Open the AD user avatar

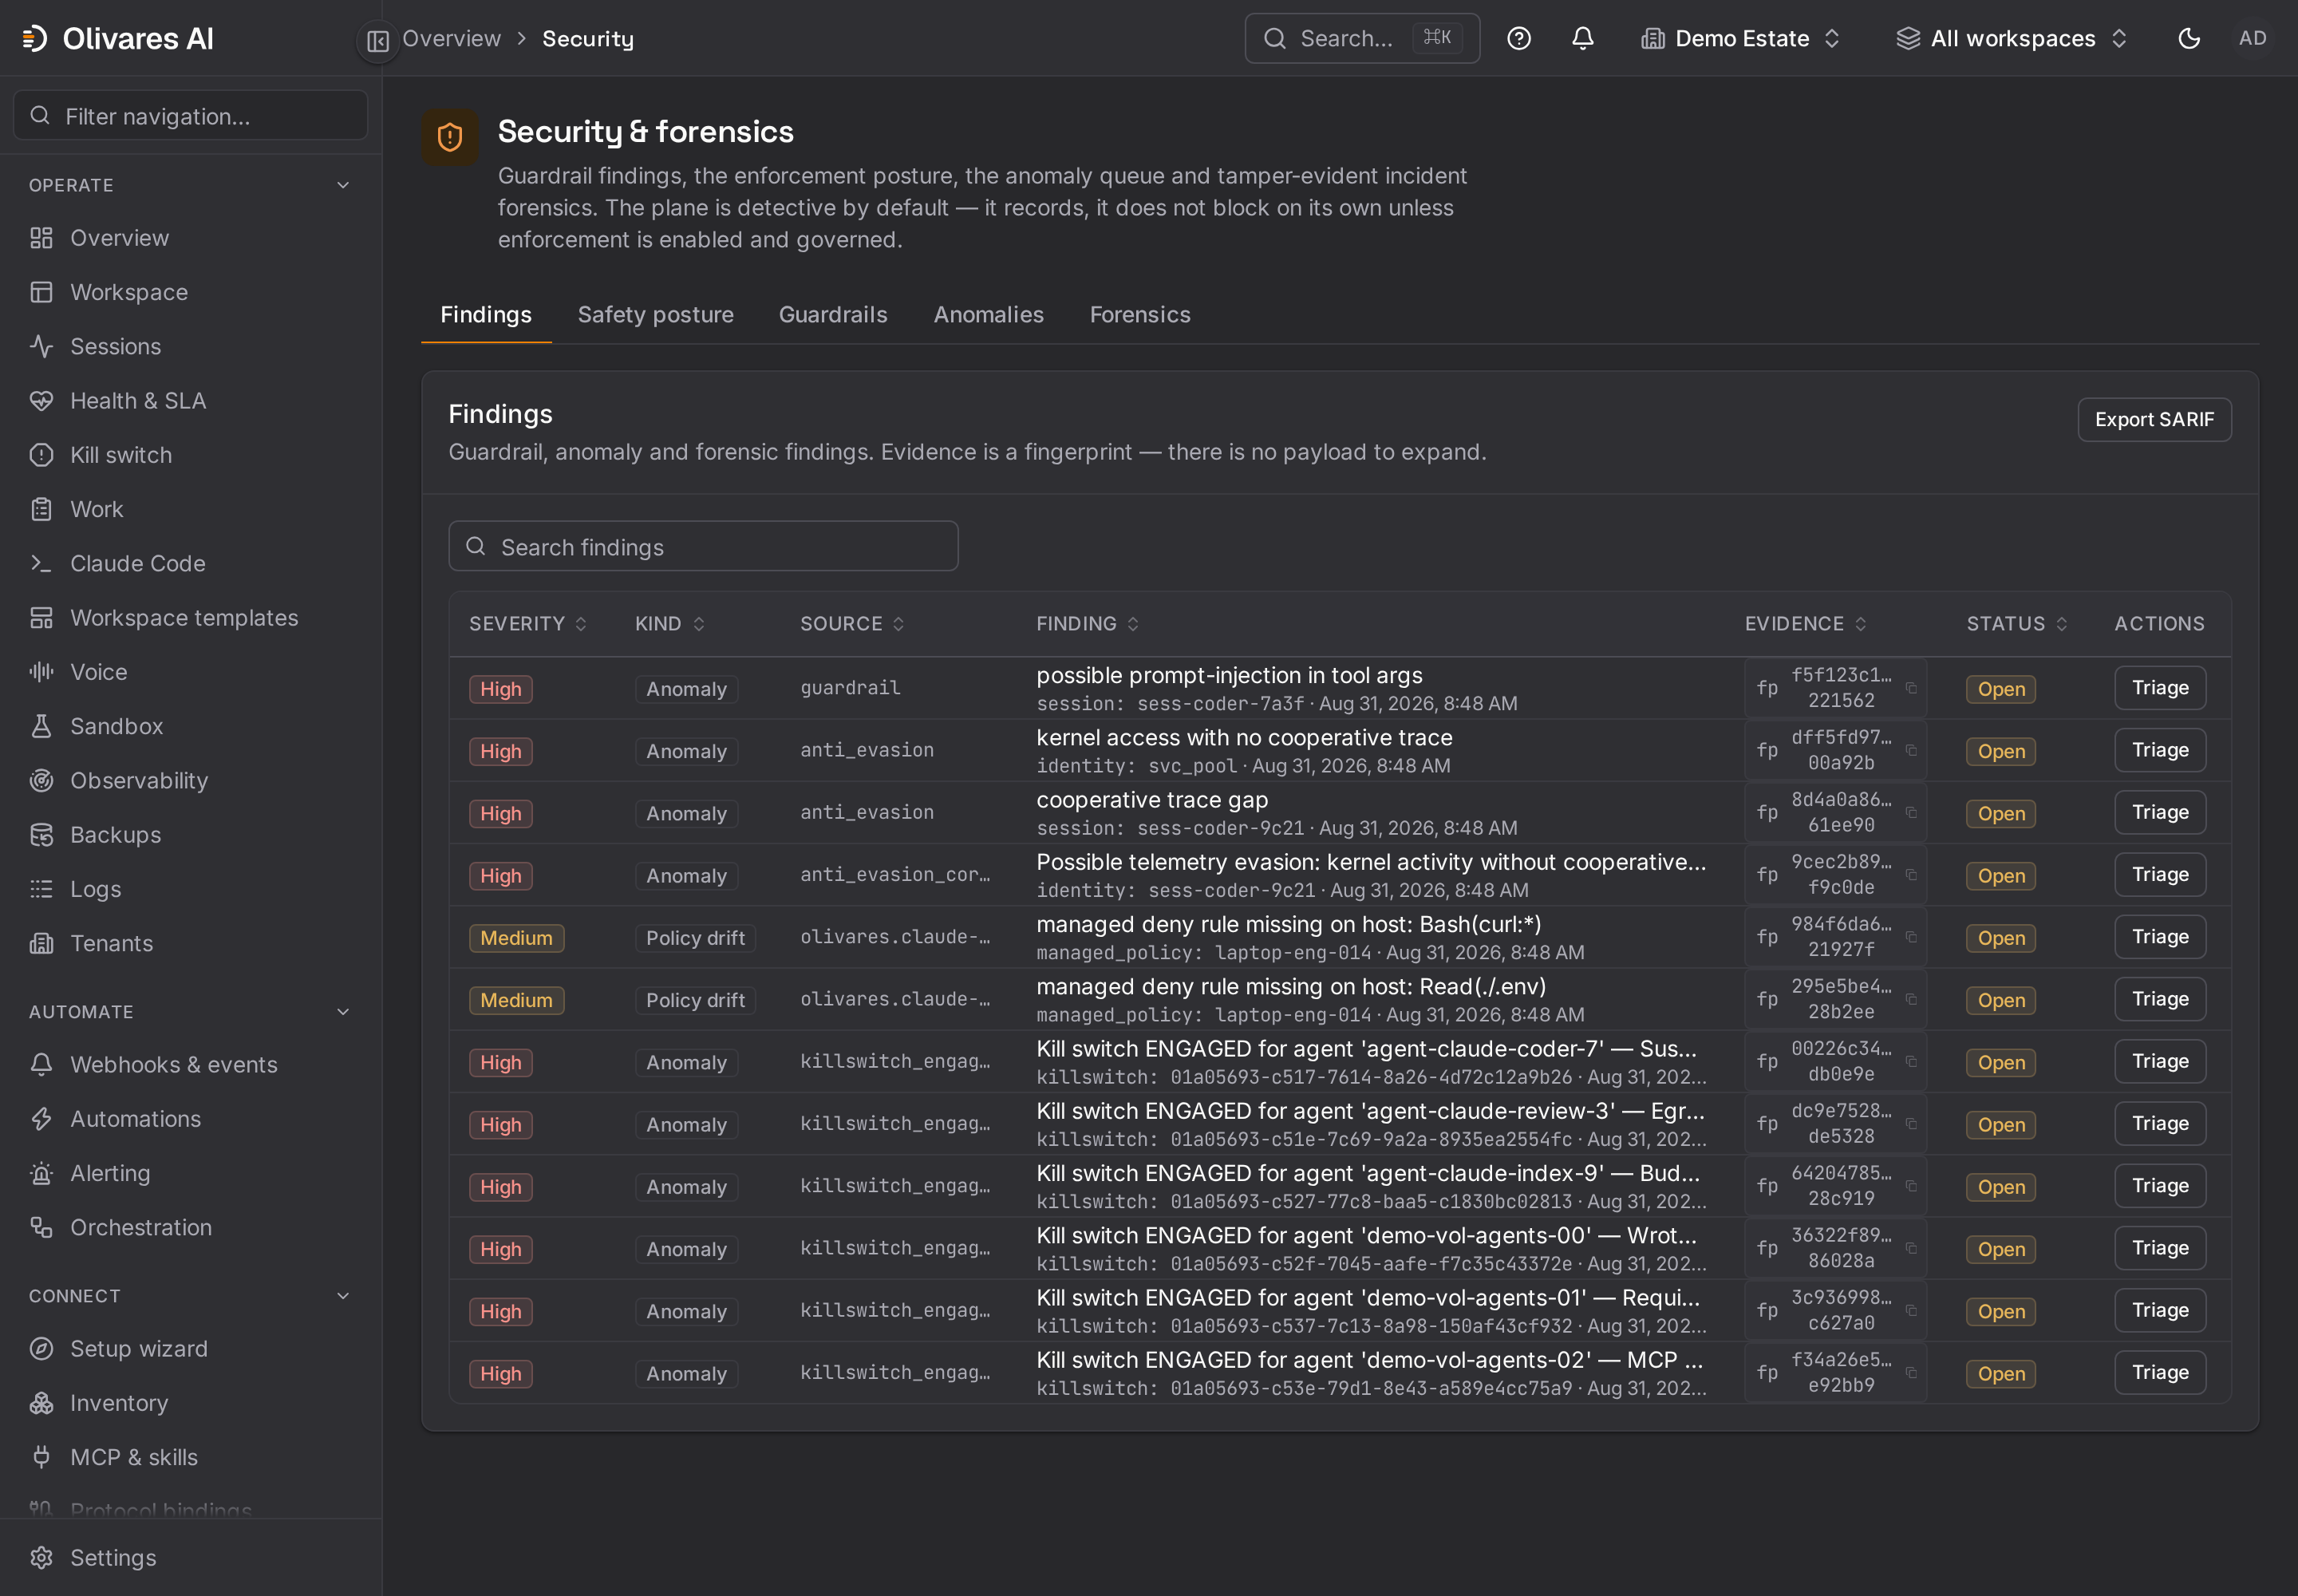(2252, 39)
